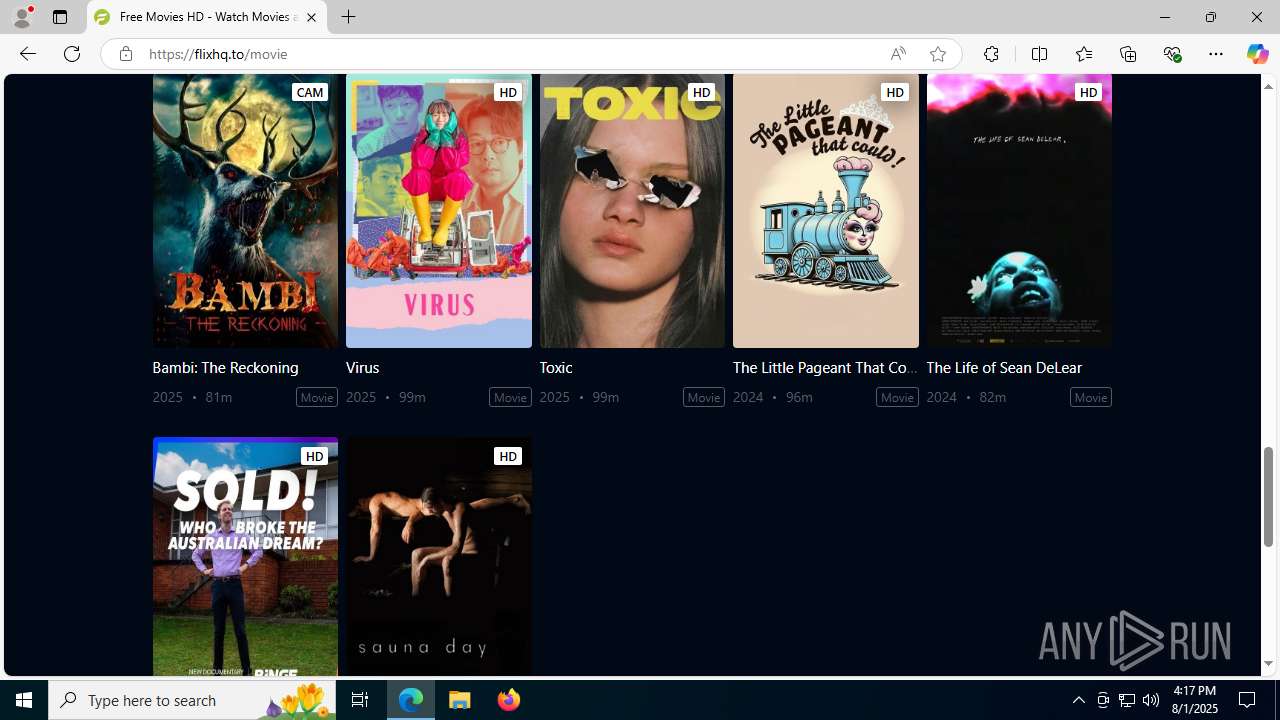This screenshot has width=1280, height=720.
Task: Open Windows Start menu
Action: (24, 700)
